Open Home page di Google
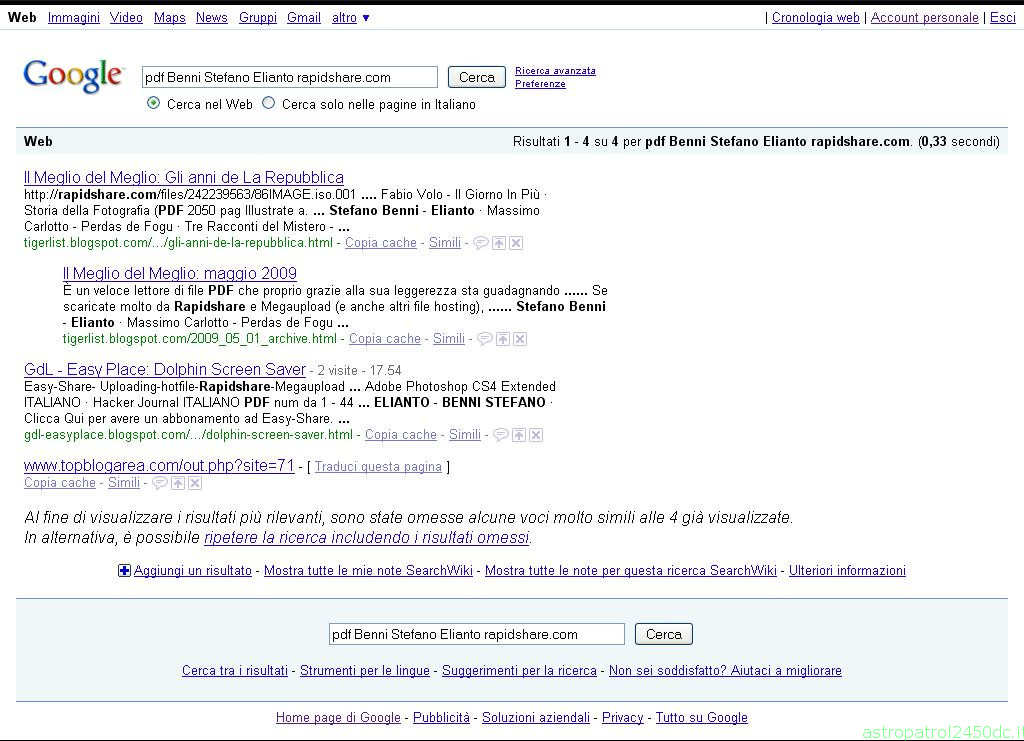This screenshot has width=1024, height=741. click(x=338, y=717)
